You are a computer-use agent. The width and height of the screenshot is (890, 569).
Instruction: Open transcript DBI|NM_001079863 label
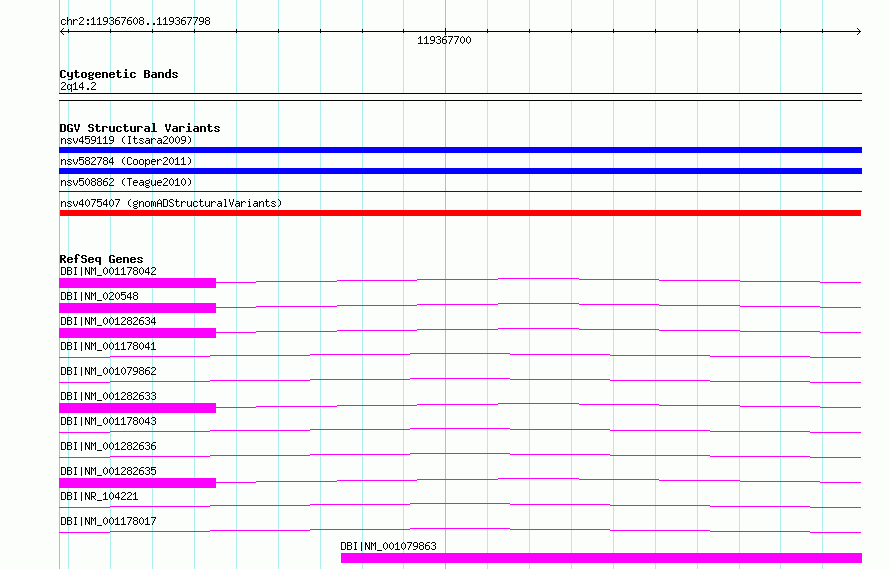tap(388, 546)
